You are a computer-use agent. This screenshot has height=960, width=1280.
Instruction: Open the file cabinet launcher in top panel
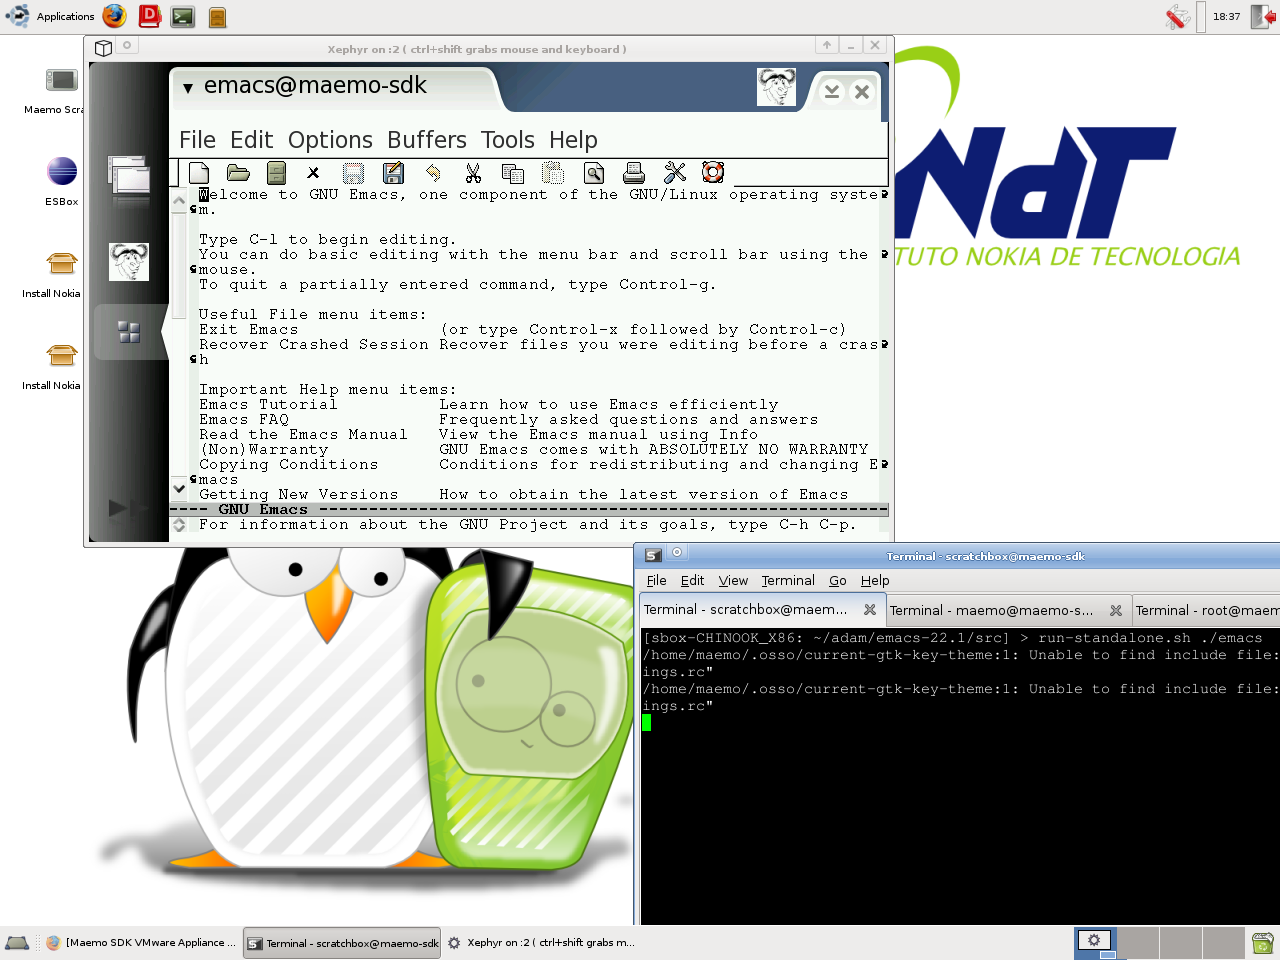(x=217, y=17)
